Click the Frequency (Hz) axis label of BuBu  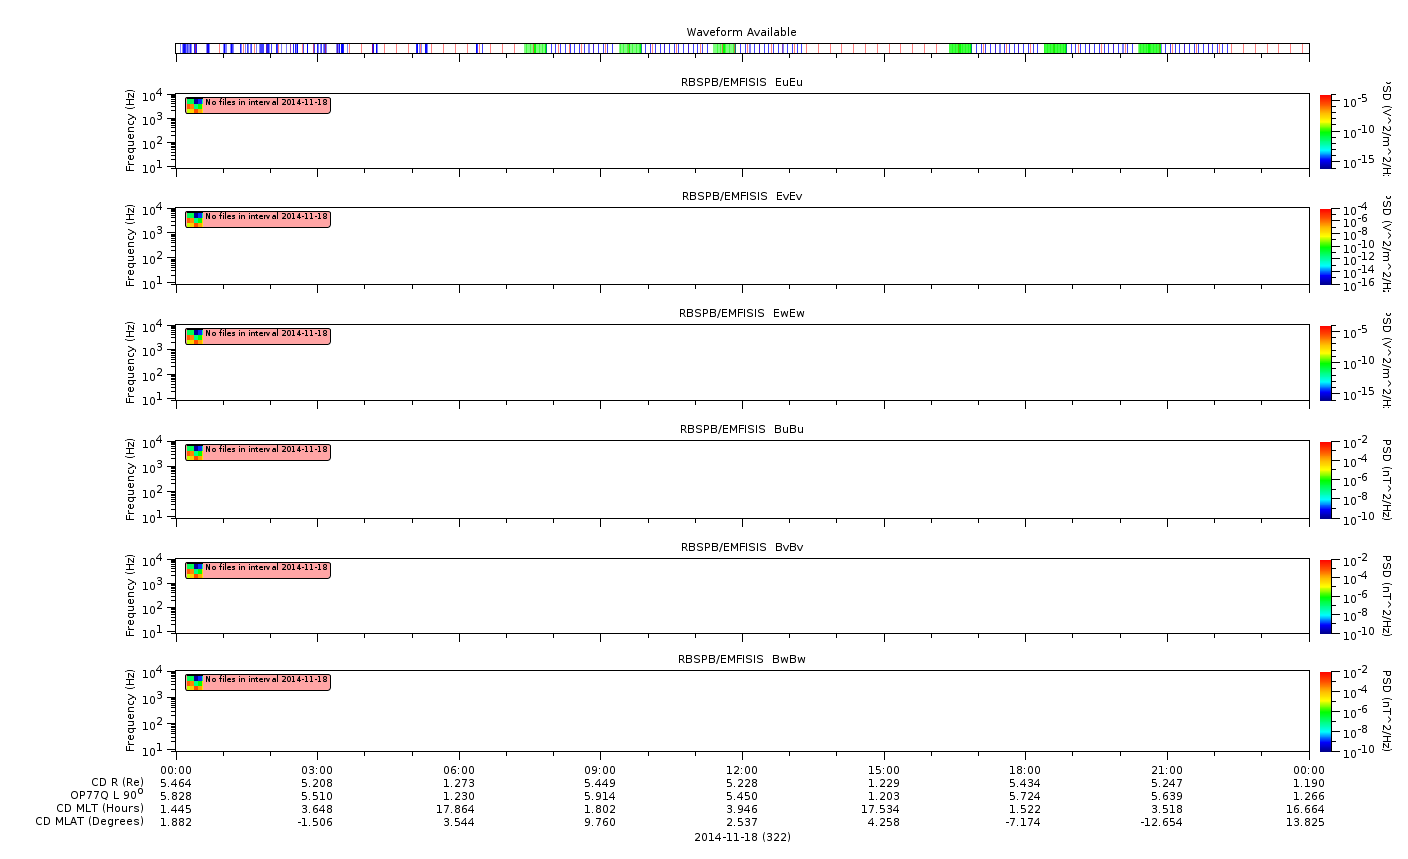point(130,480)
